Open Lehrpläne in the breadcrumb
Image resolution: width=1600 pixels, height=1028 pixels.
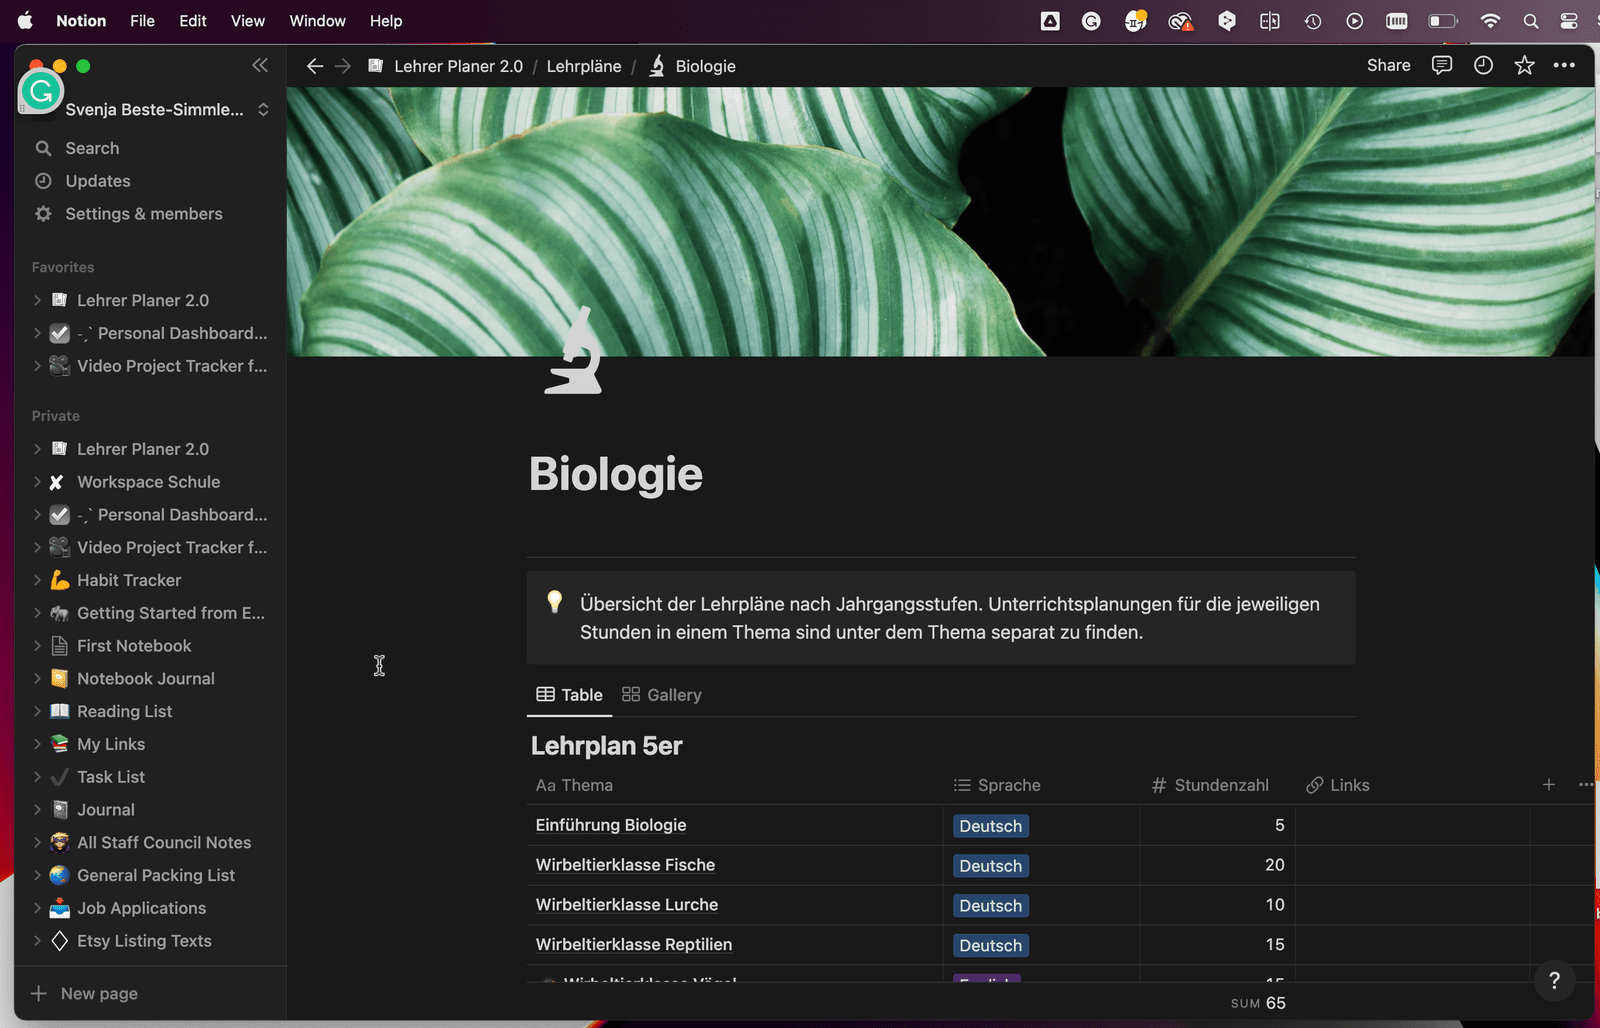click(x=584, y=66)
